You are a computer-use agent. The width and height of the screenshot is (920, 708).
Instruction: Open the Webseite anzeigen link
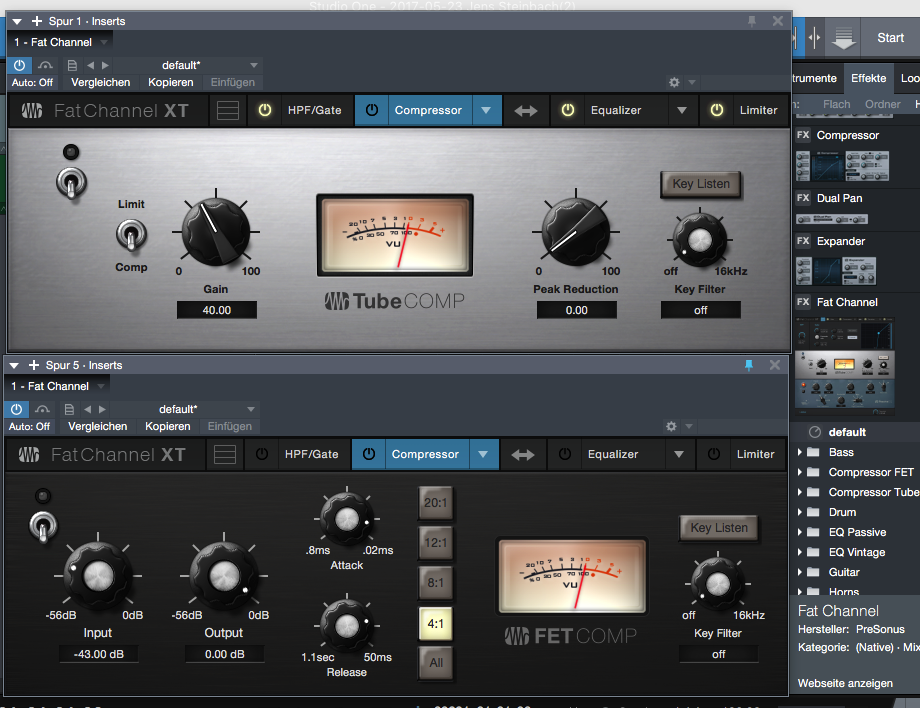click(845, 683)
